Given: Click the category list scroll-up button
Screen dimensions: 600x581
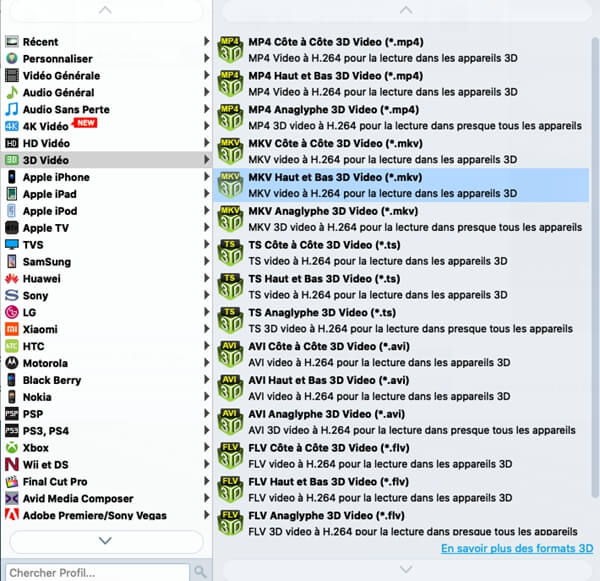Looking at the screenshot, I should 105,11.
